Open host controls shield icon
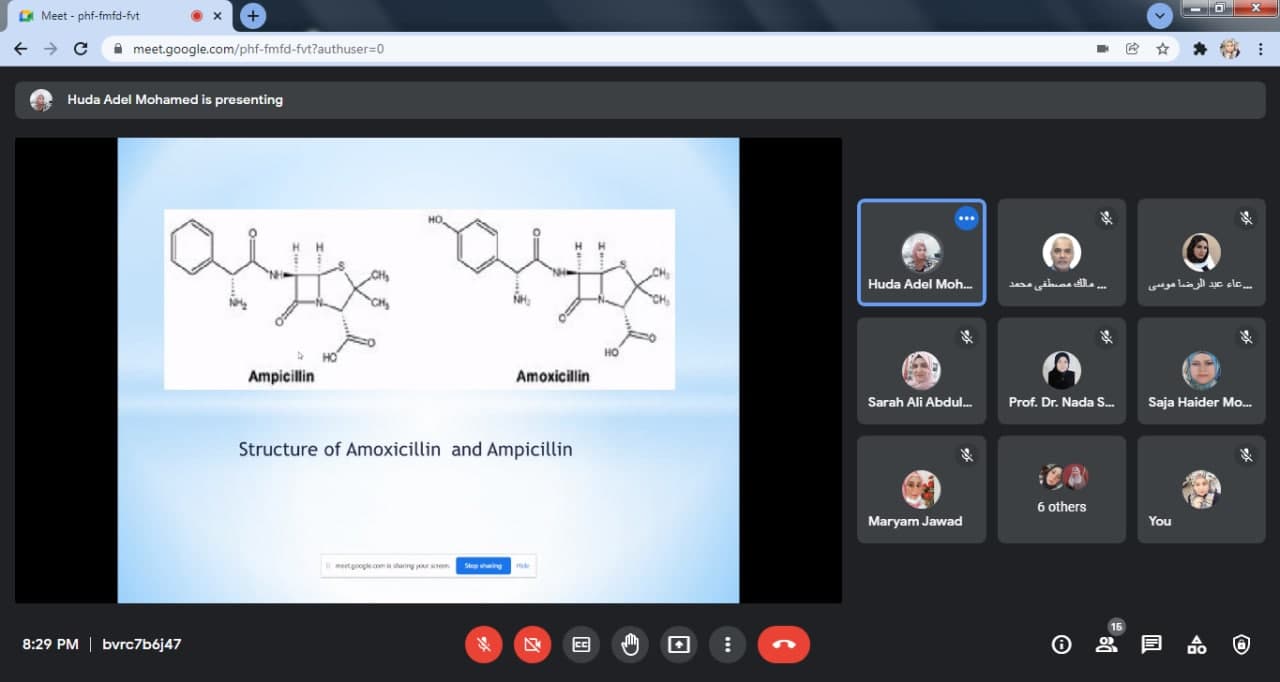Screen dimensions: 1280x682 pyautogui.click(x=1241, y=645)
